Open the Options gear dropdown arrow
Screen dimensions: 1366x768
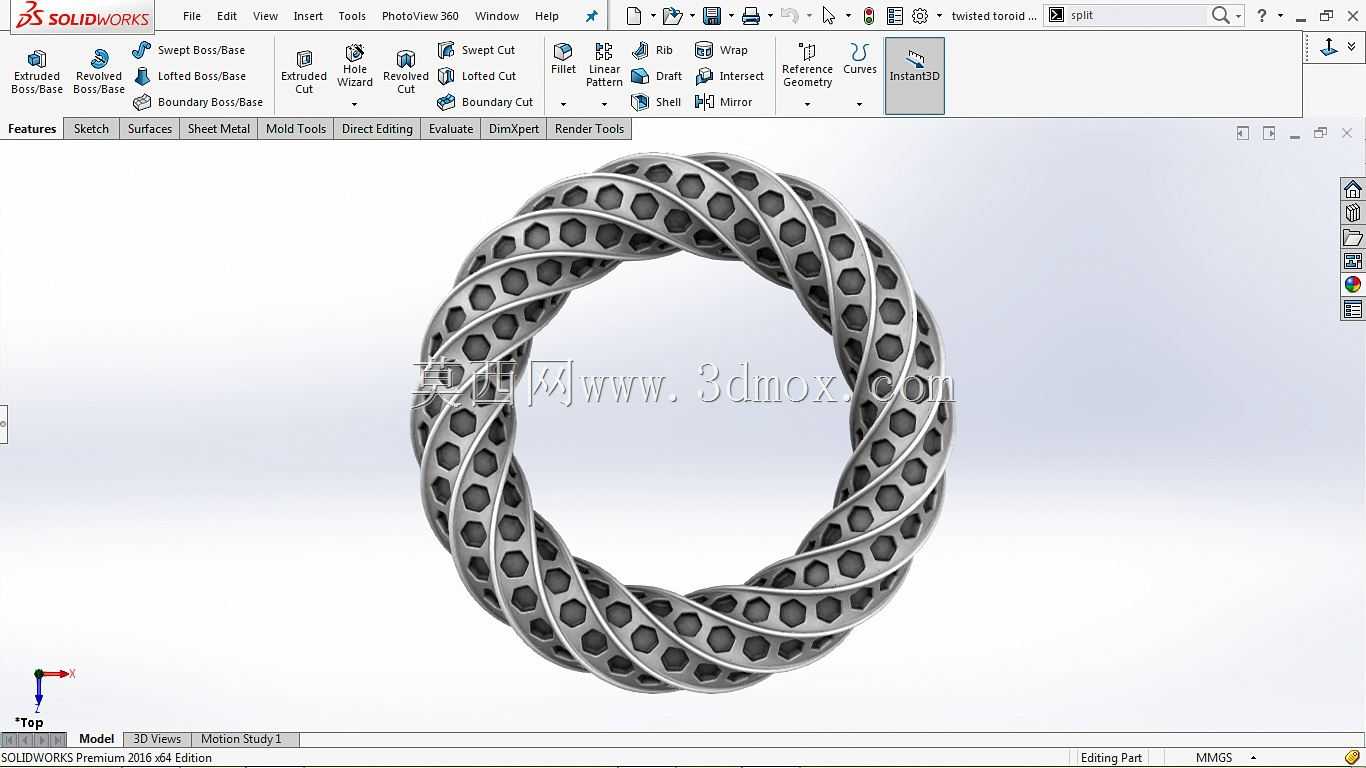939,16
